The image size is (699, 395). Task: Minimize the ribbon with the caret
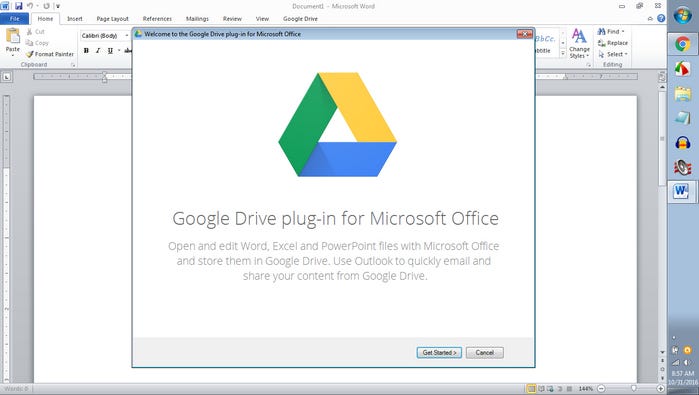point(650,19)
